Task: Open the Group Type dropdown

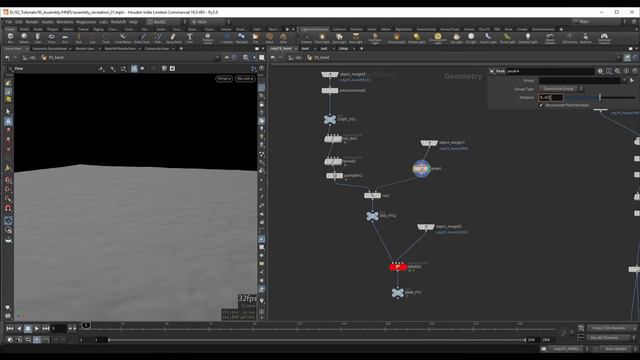Action: coord(561,89)
